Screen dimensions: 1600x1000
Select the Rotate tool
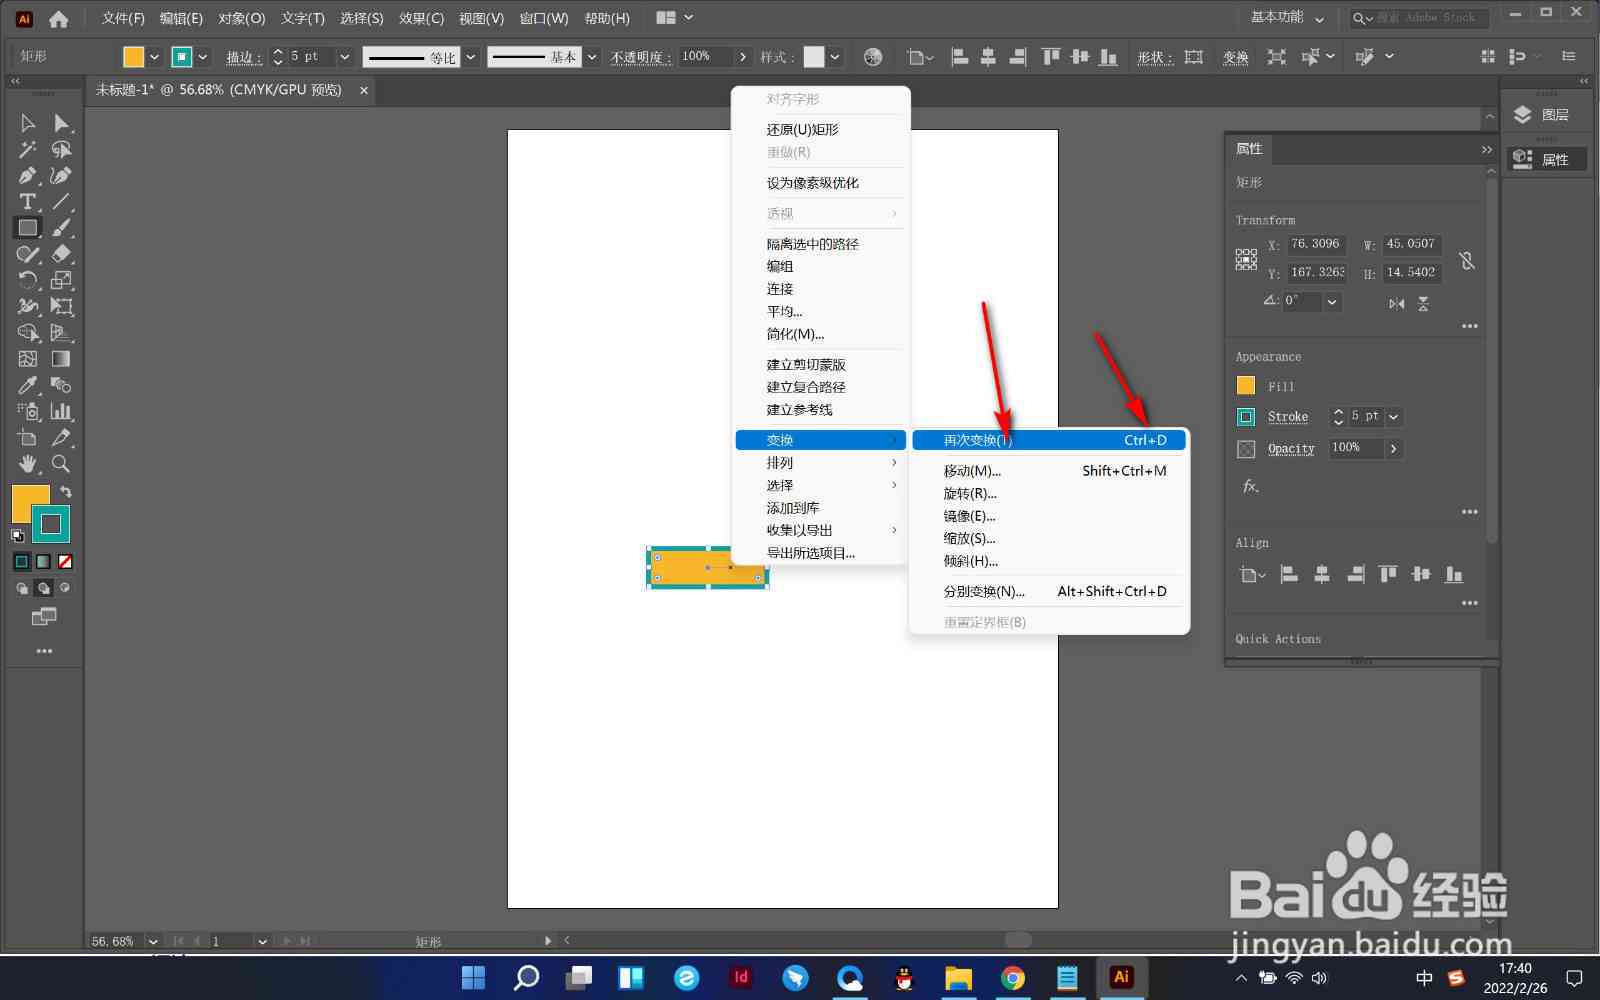[28, 280]
